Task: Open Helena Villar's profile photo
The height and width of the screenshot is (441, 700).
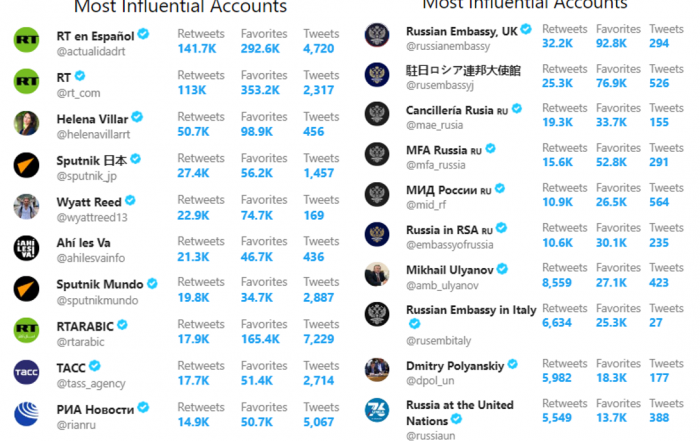Action: point(26,123)
